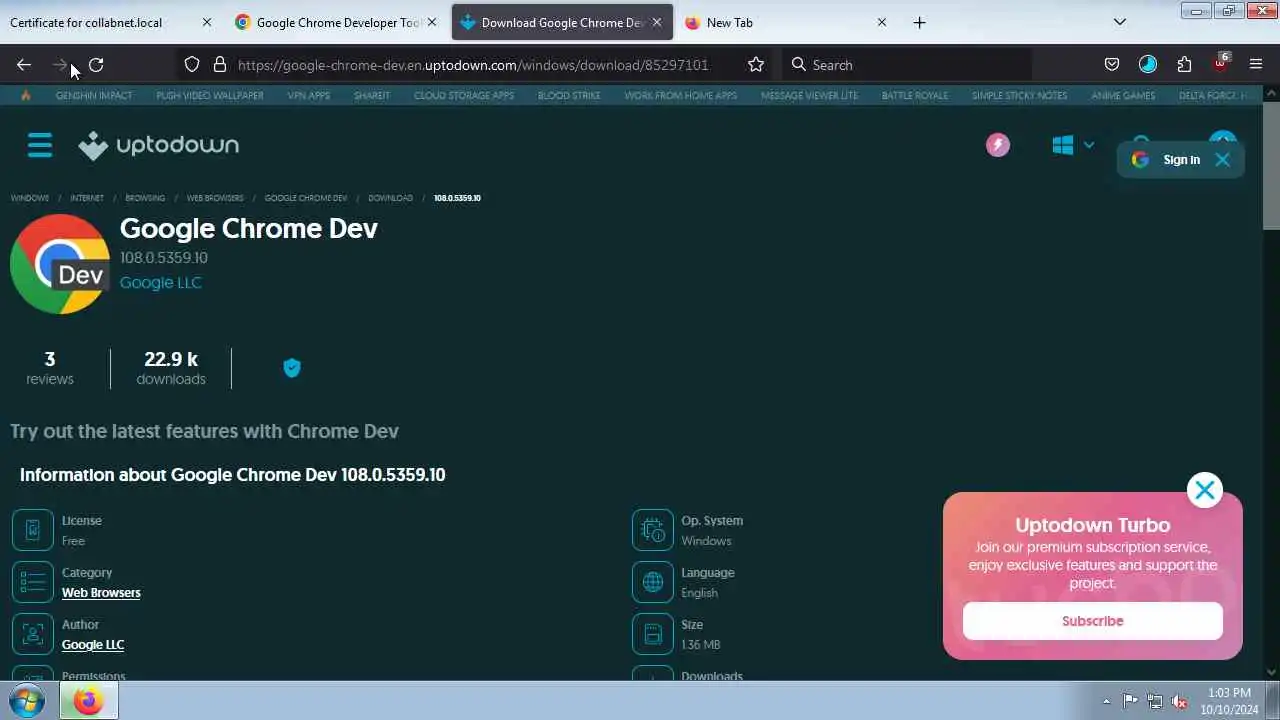Bookmark this page with the star

pos(756,65)
